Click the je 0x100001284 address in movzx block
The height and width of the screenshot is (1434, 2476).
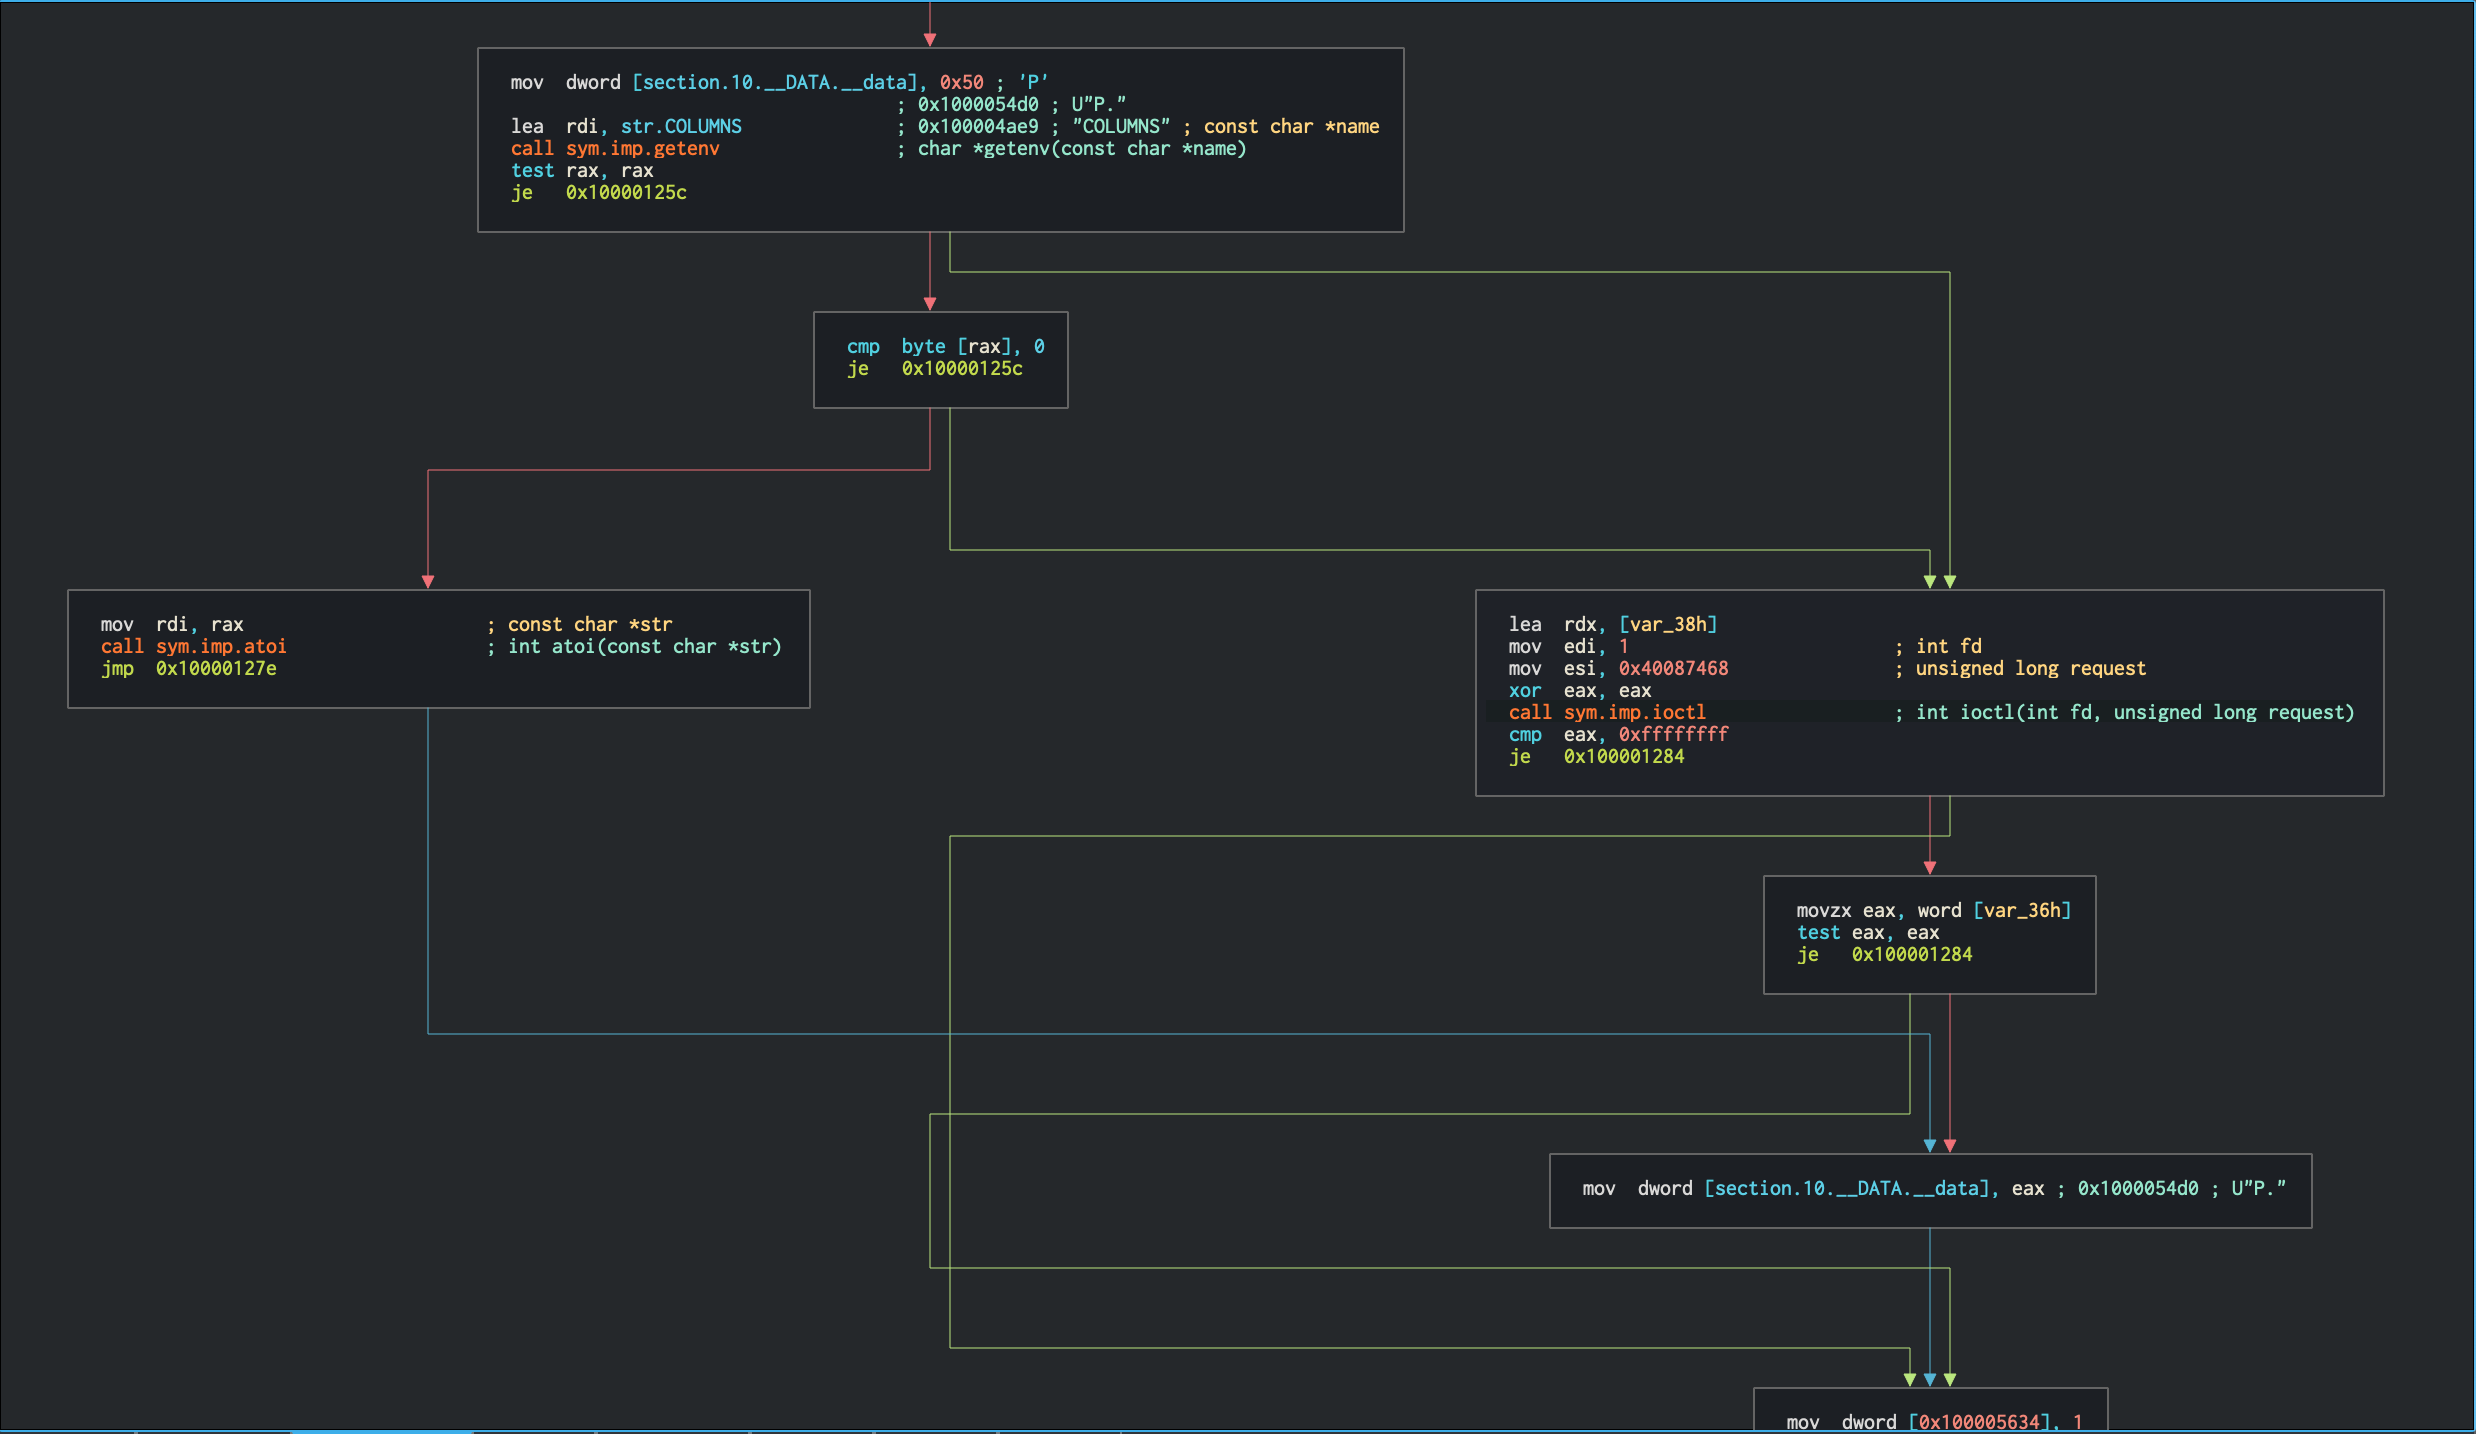(x=1911, y=954)
